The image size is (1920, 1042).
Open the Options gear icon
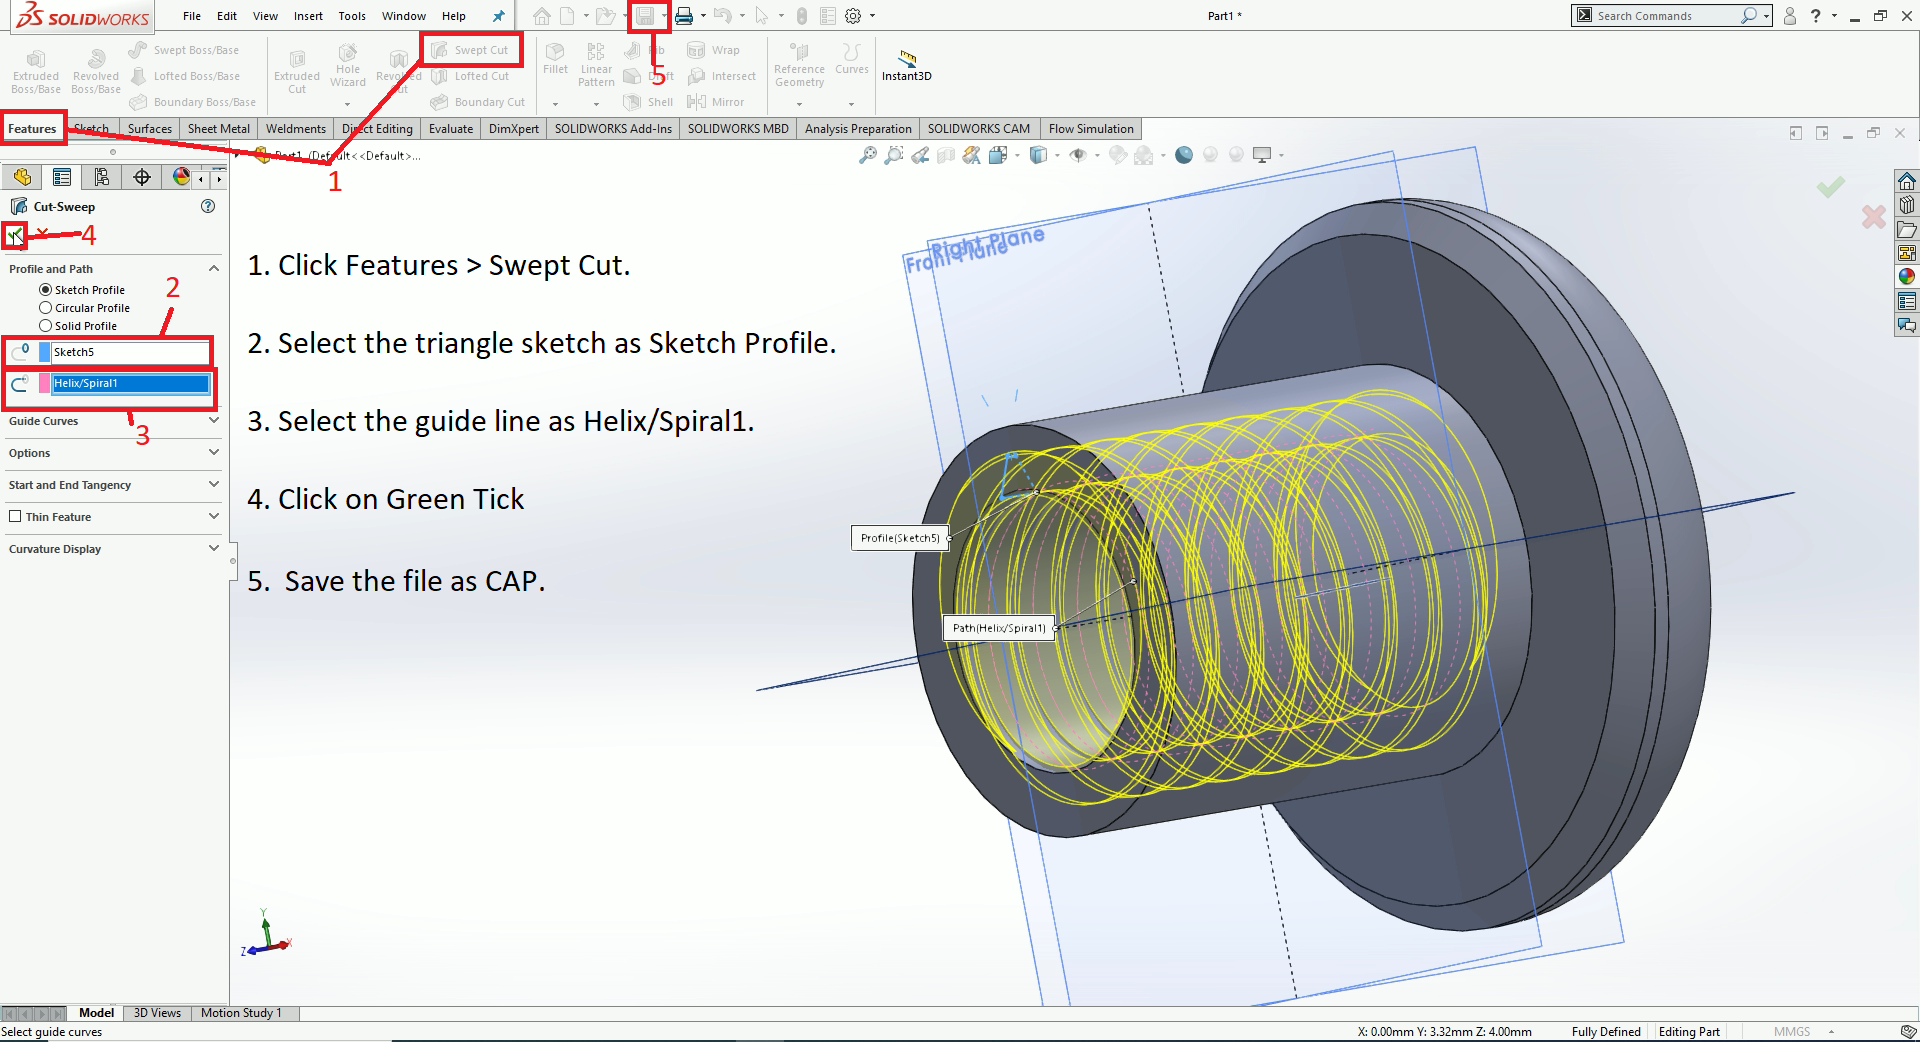853,16
